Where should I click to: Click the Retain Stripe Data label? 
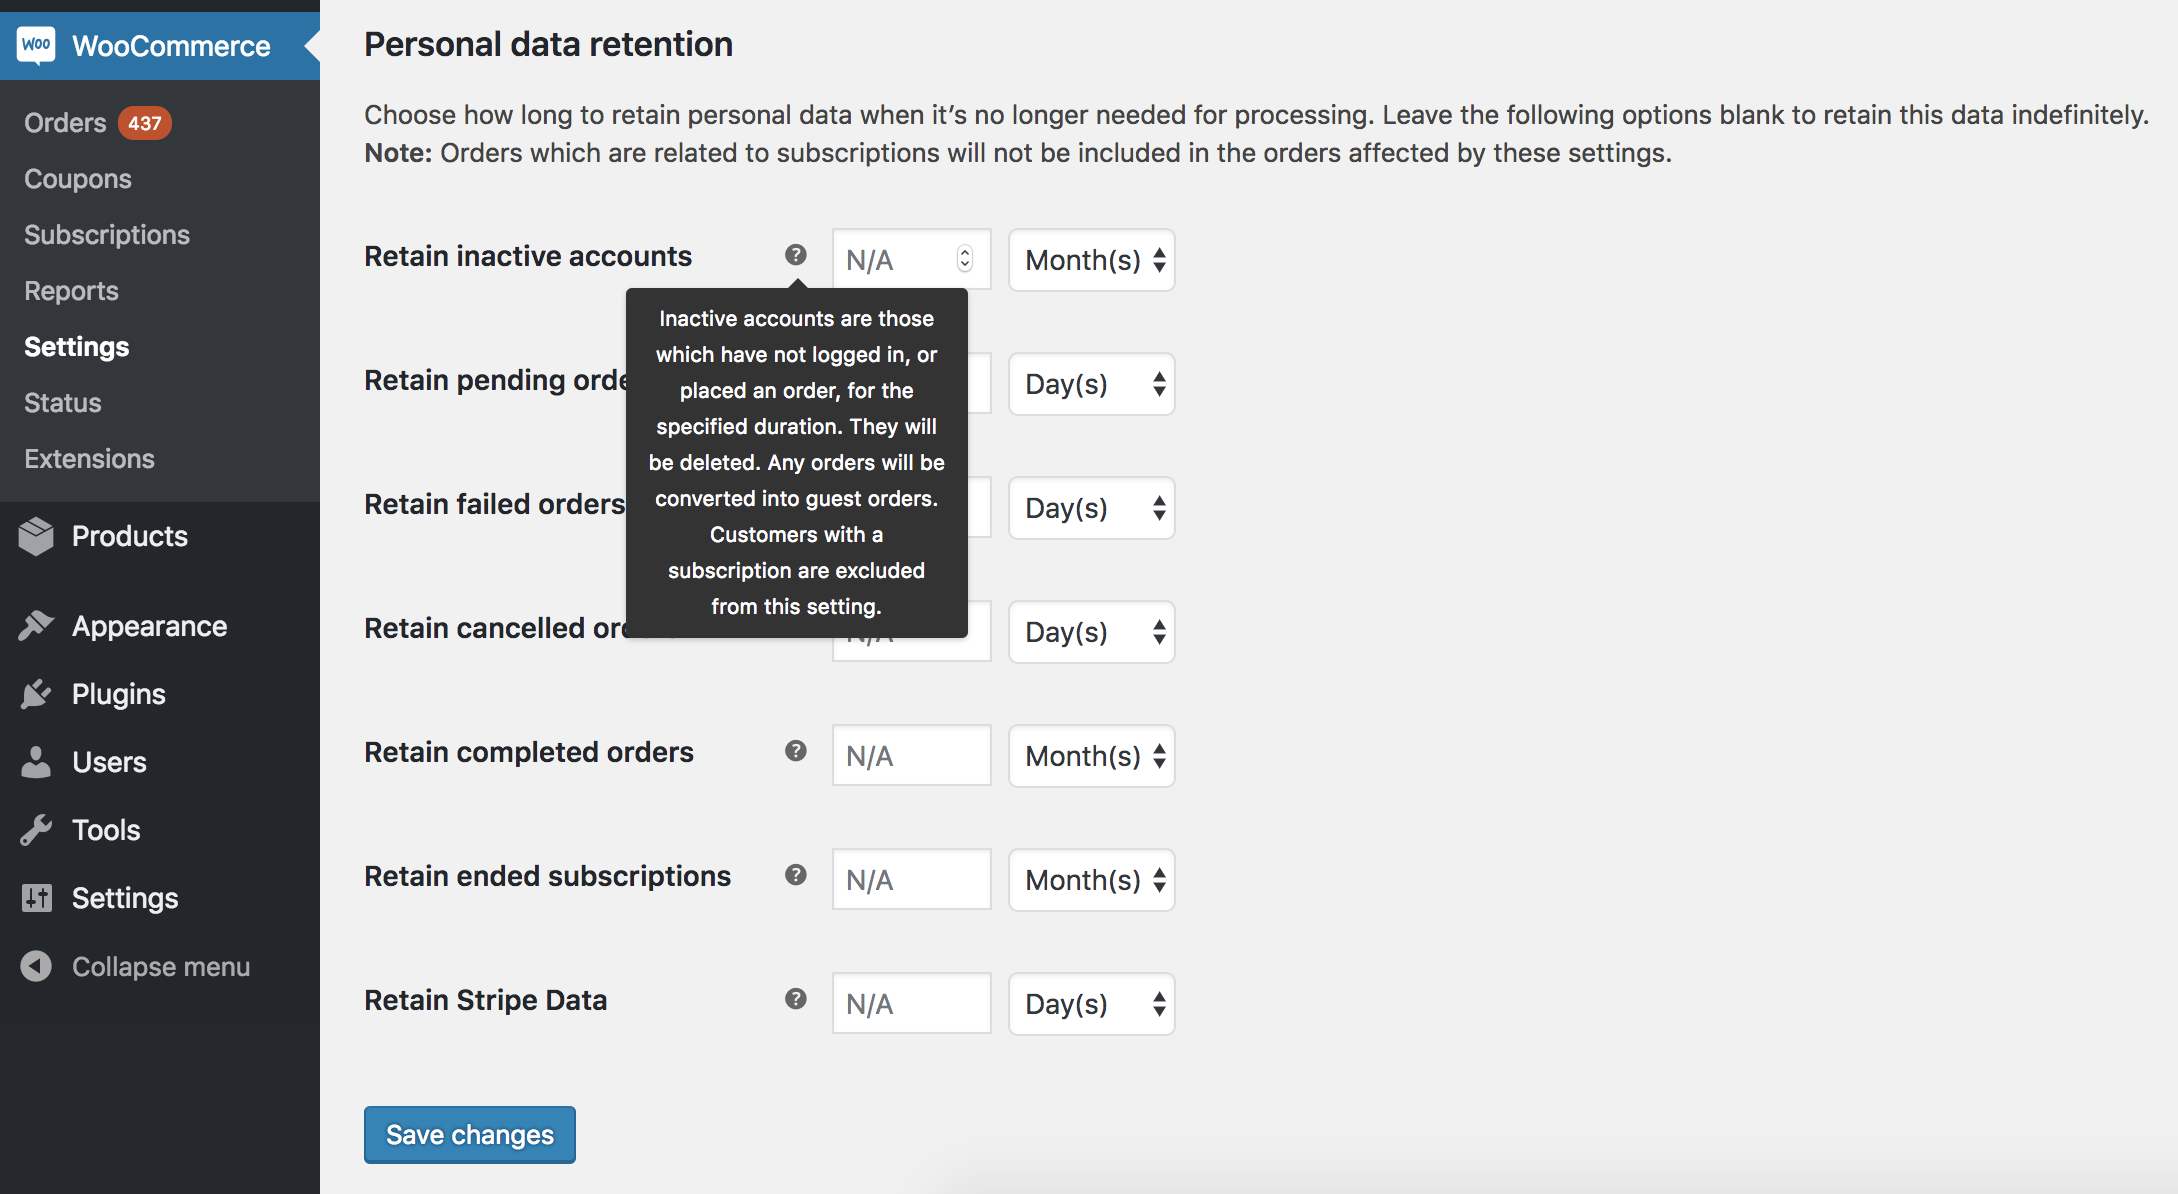(486, 1000)
